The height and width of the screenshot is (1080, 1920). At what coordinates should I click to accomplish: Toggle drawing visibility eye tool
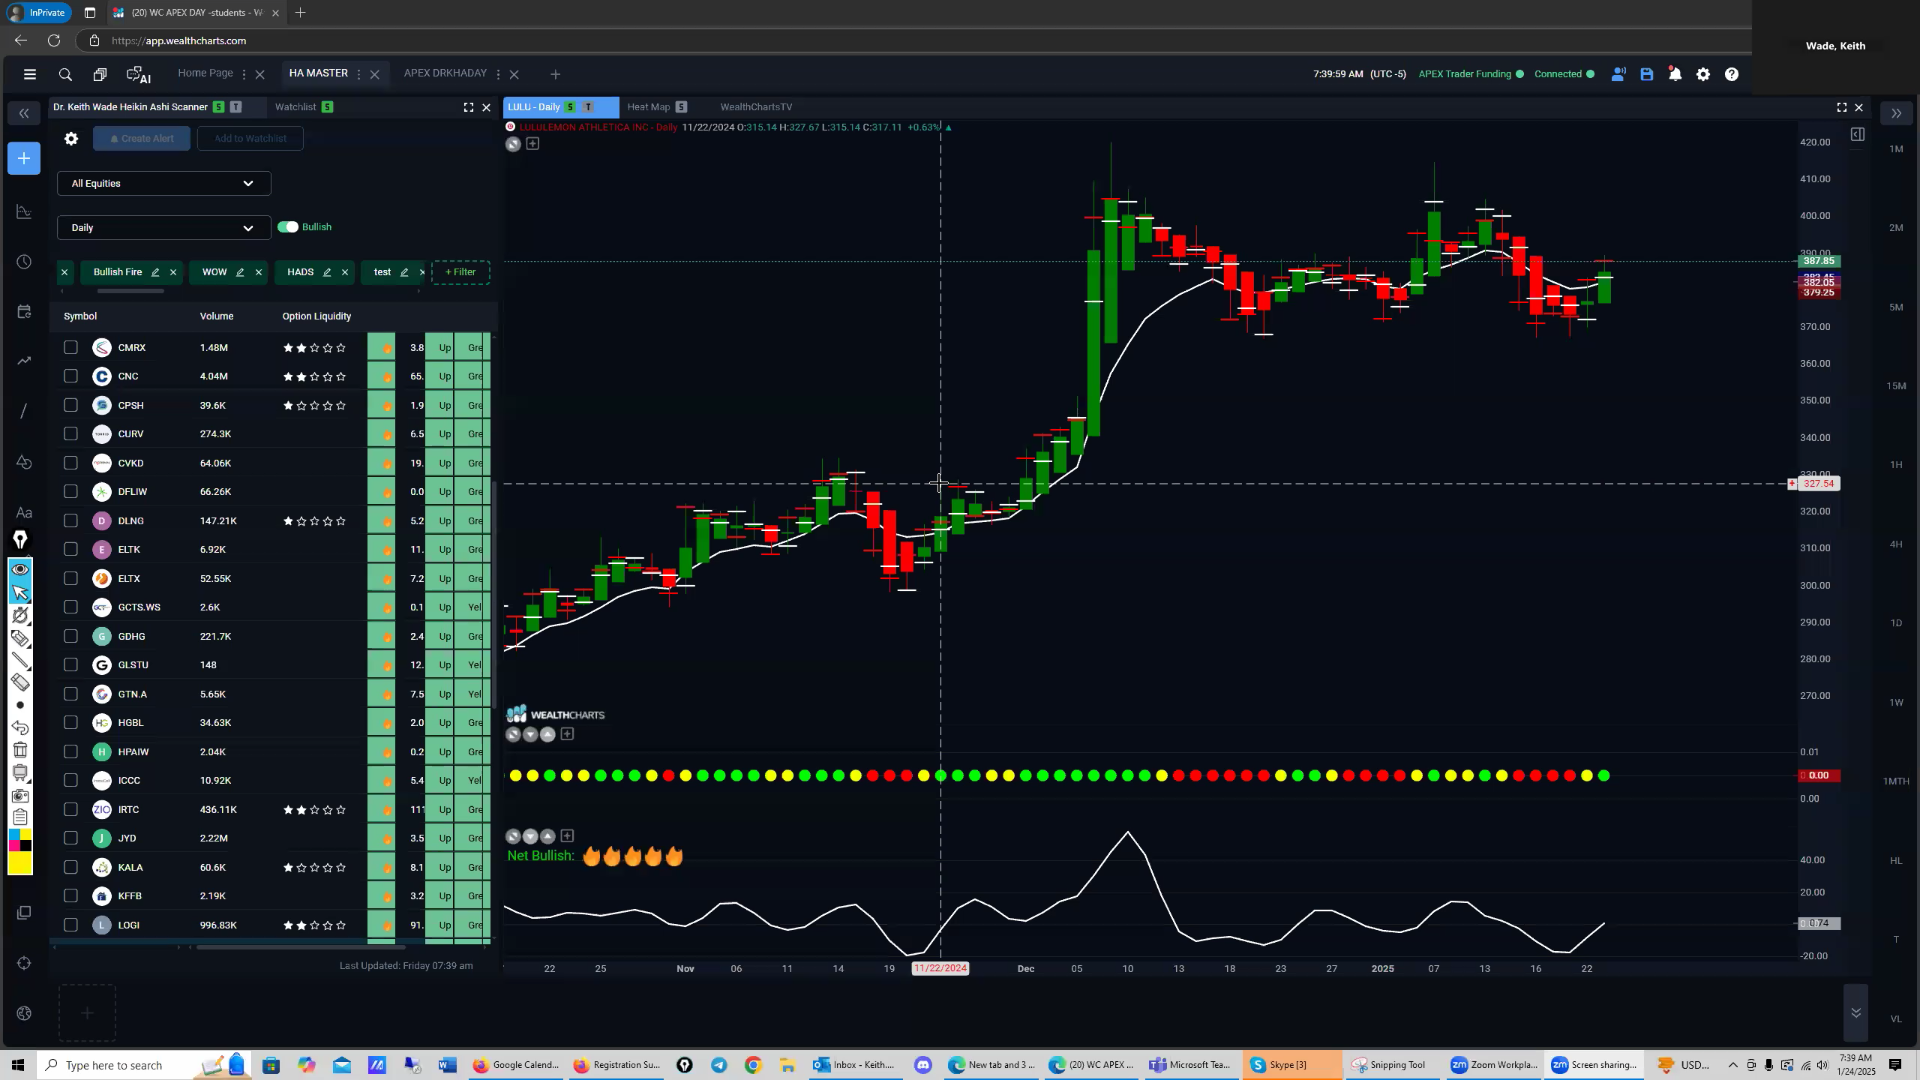(x=20, y=569)
